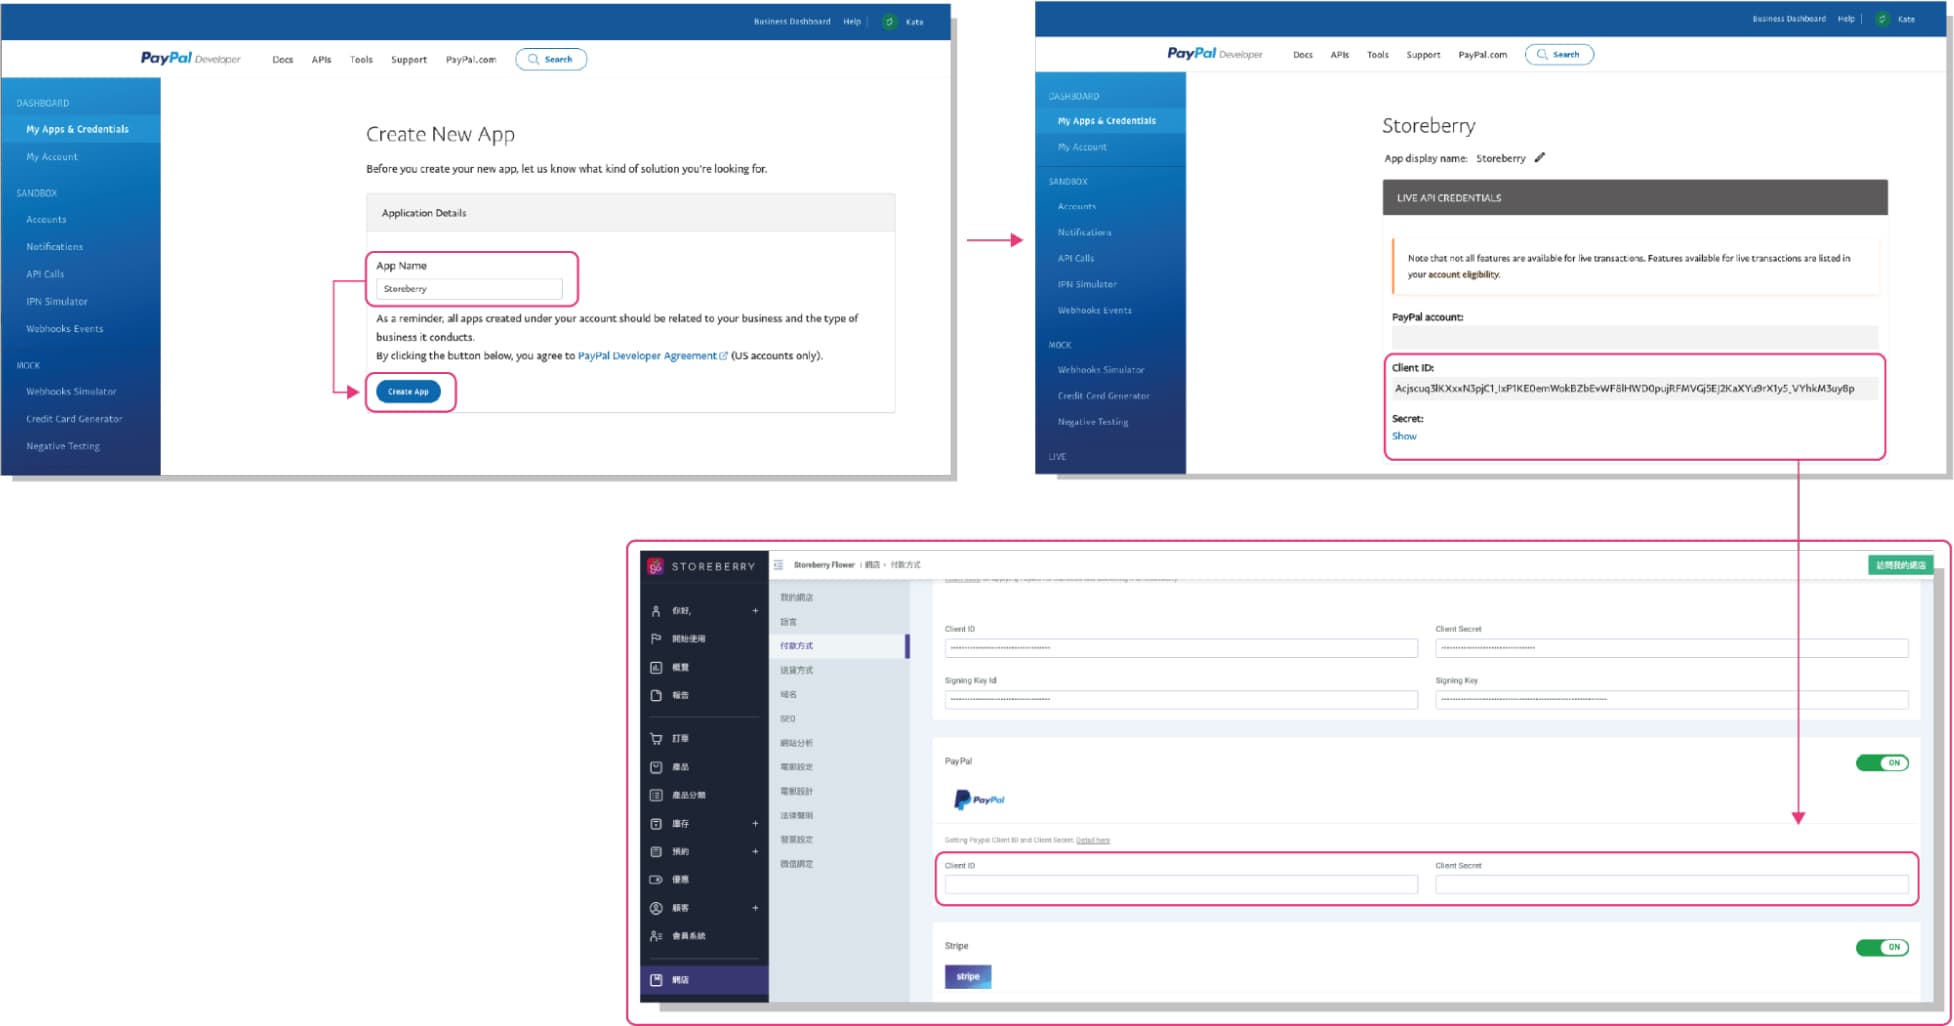This screenshot has height=1026, width=1954.
Task: Click the person icon beside 你好 in Storeberry sidebar
Action: (x=656, y=610)
